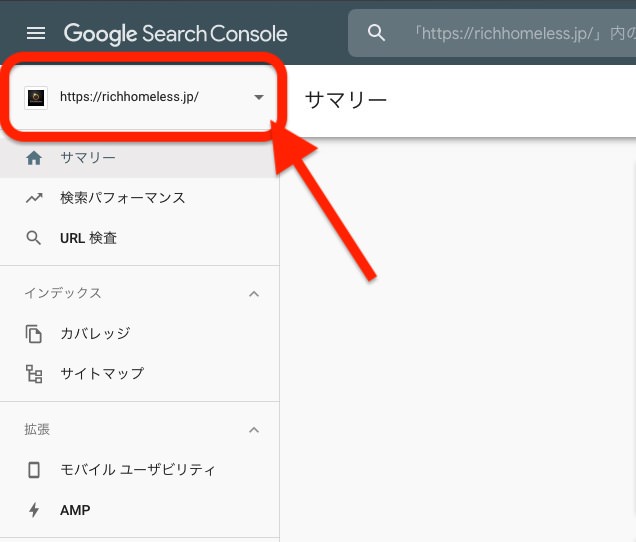Open the hamburger main menu
636x542 pixels.
coord(35,33)
